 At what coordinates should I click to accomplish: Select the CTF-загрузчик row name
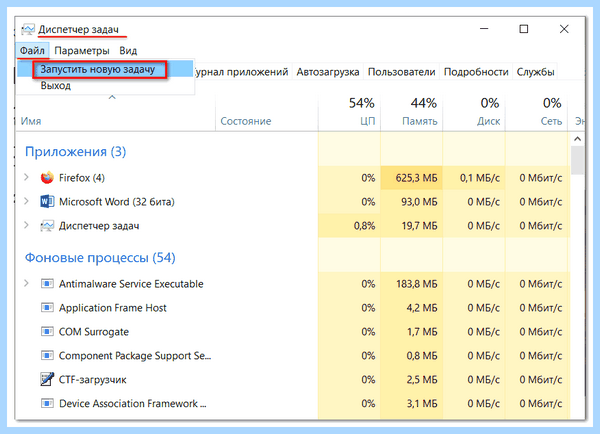coord(93,380)
